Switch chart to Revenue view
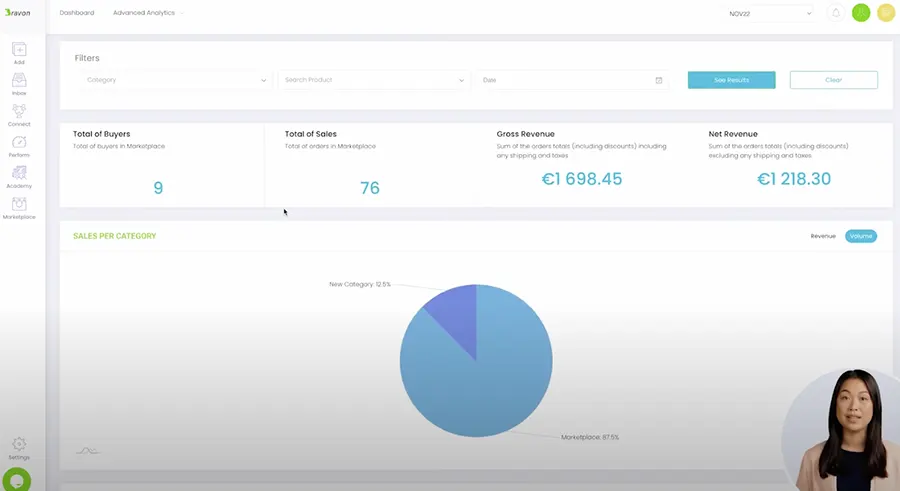This screenshot has height=491, width=900. [823, 236]
